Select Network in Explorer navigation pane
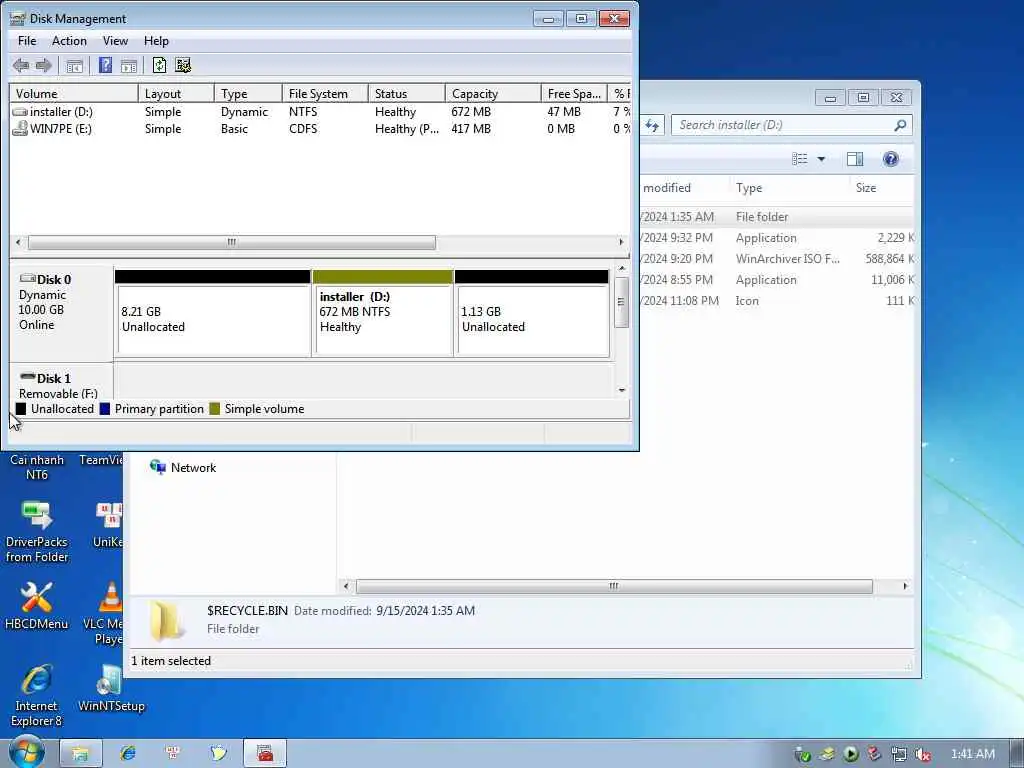Viewport: 1024px width, 768px height. (184, 468)
